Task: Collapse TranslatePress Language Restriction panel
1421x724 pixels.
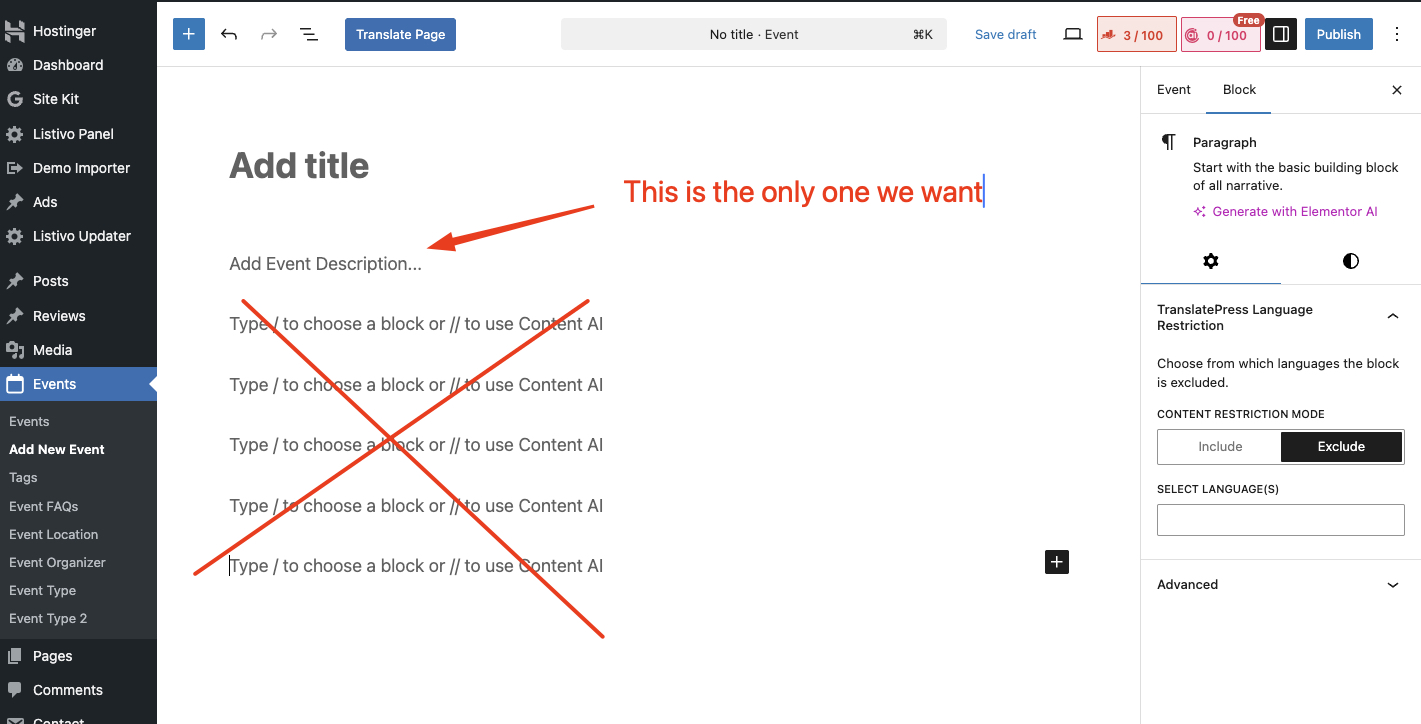Action: pos(1393,317)
